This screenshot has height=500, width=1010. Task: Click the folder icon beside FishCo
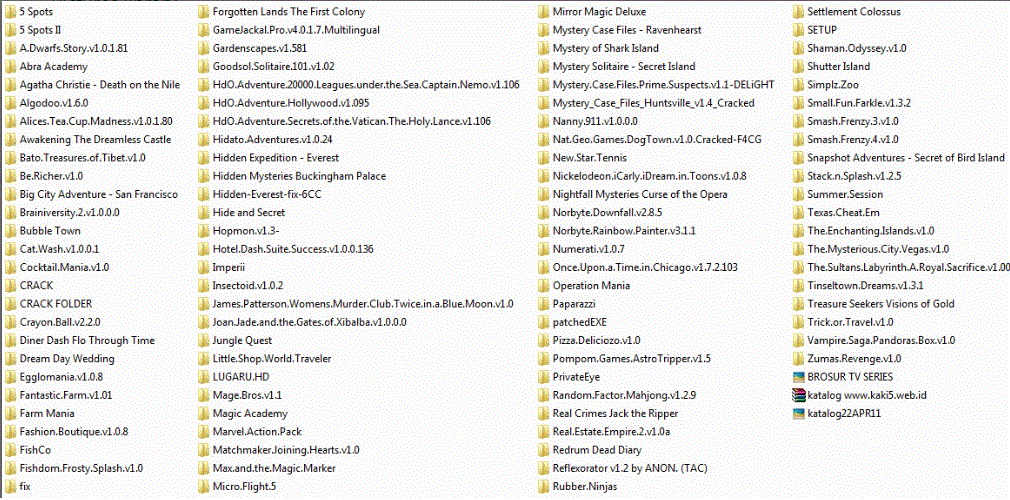10,450
